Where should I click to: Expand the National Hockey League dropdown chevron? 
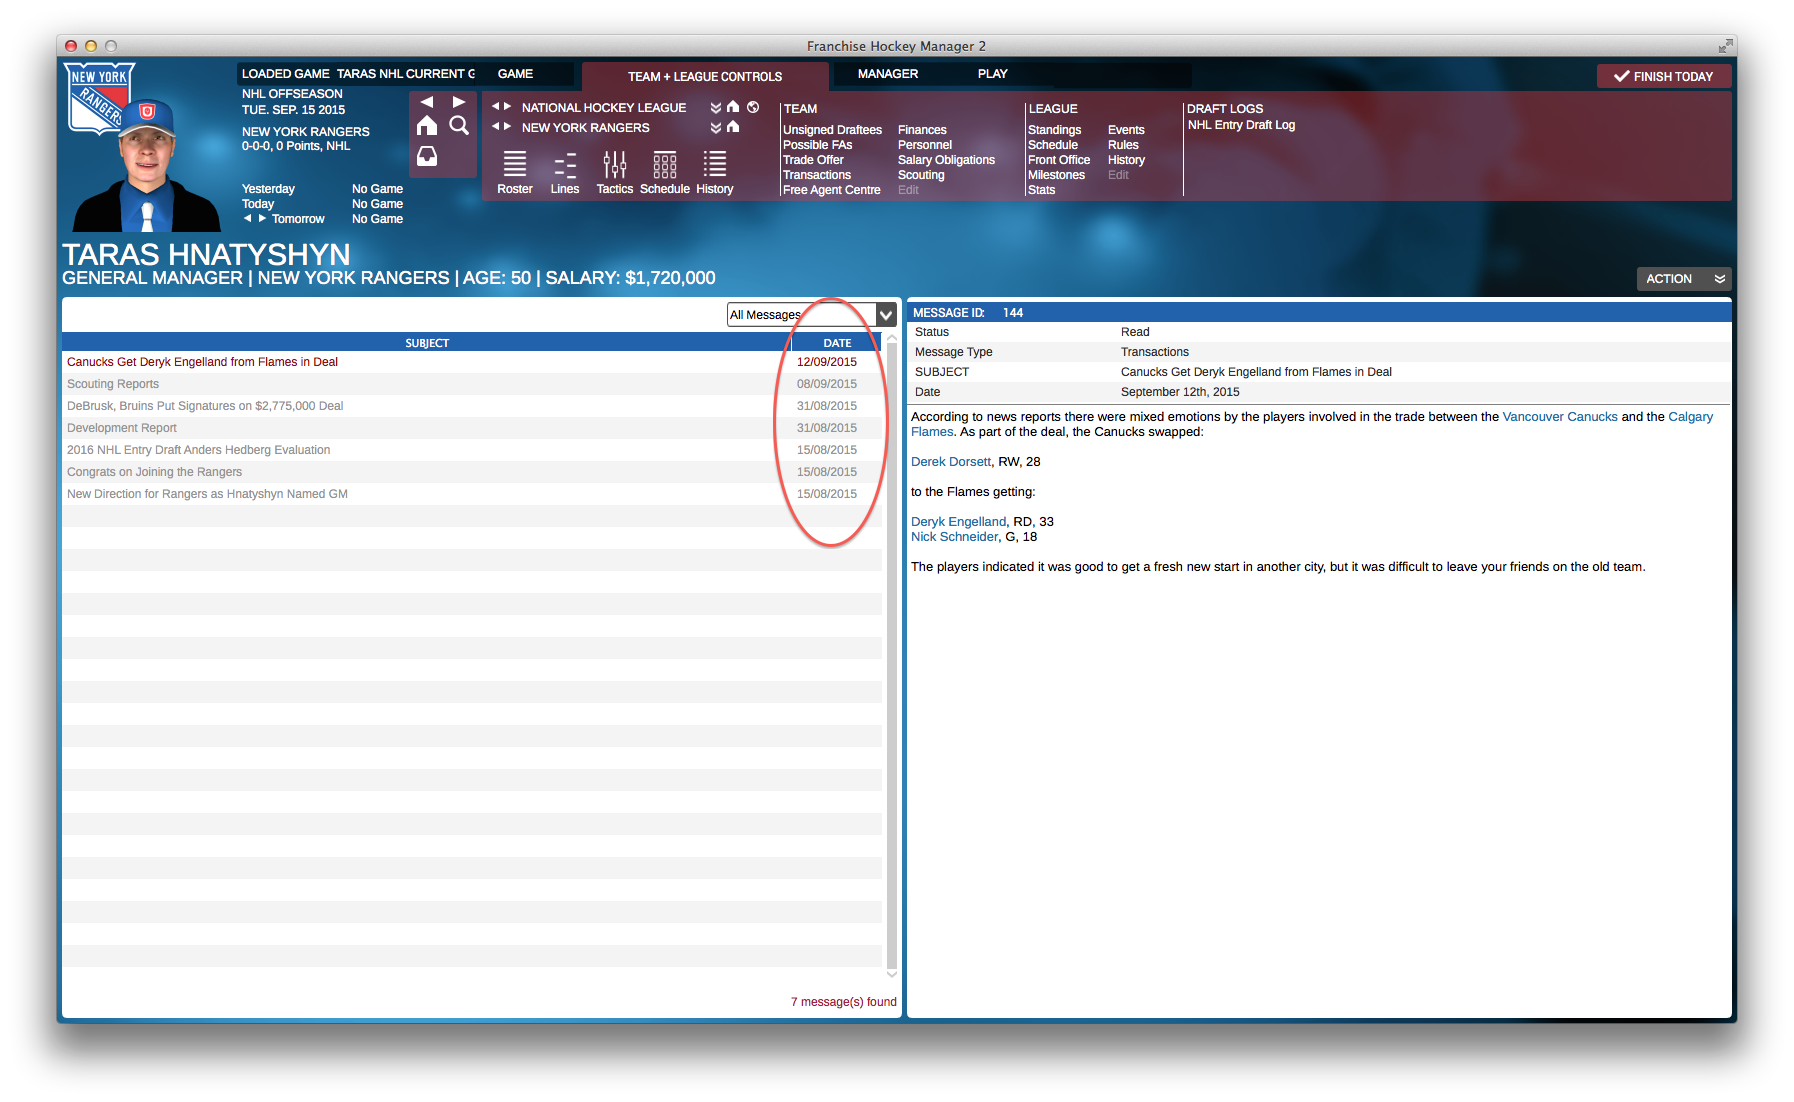(x=716, y=108)
